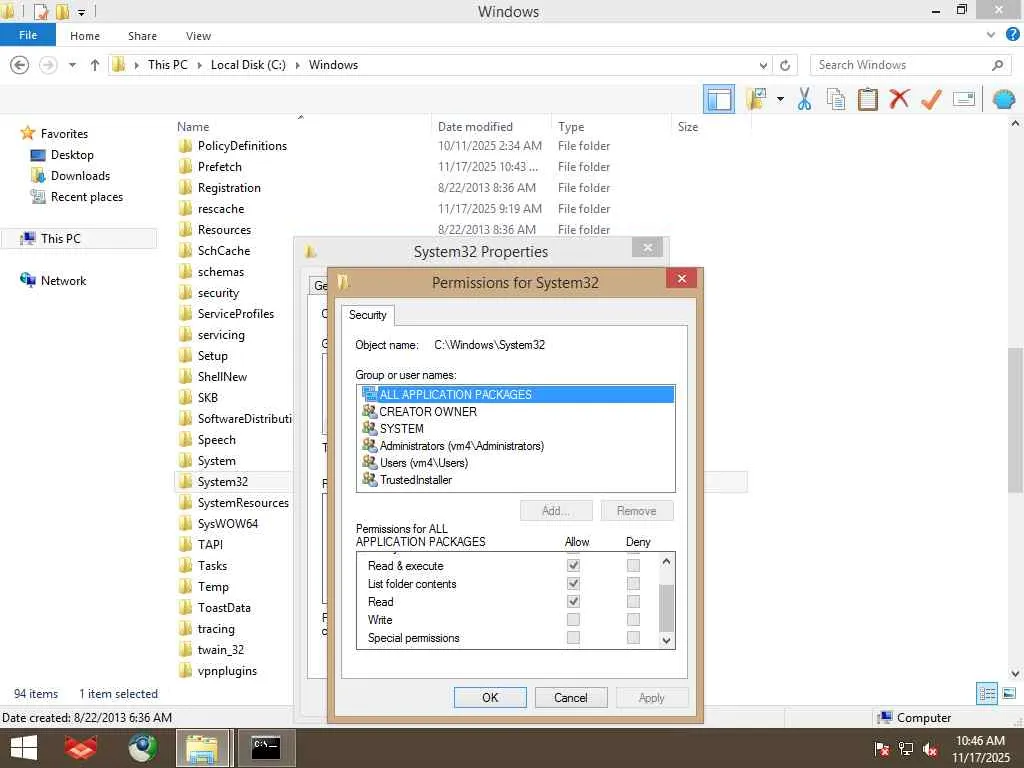
Task: Click the Forward navigation arrow
Action: [48, 65]
